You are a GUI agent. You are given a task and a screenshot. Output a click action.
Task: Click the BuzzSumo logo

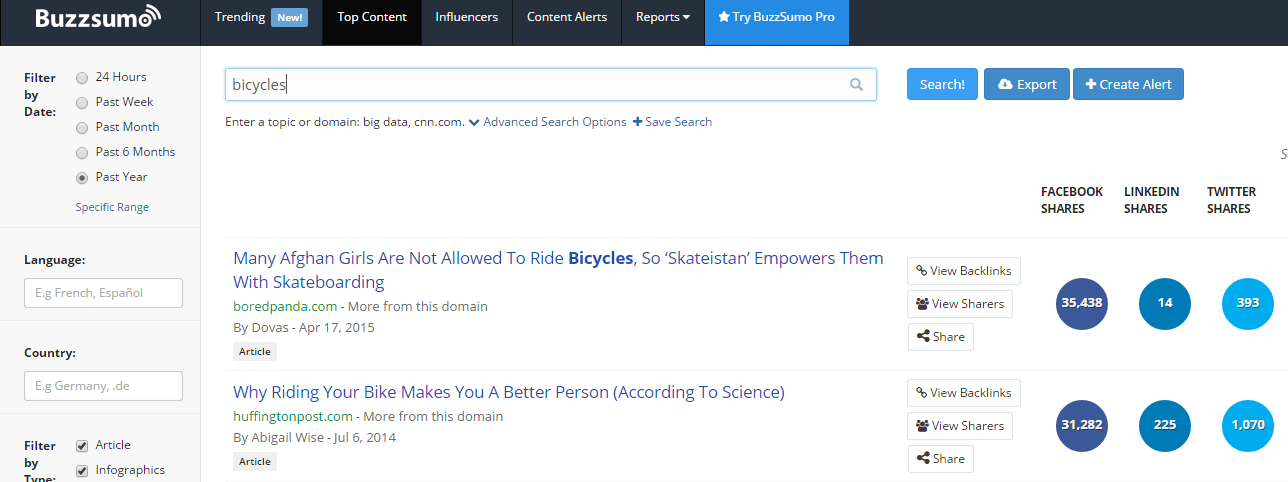click(97, 18)
